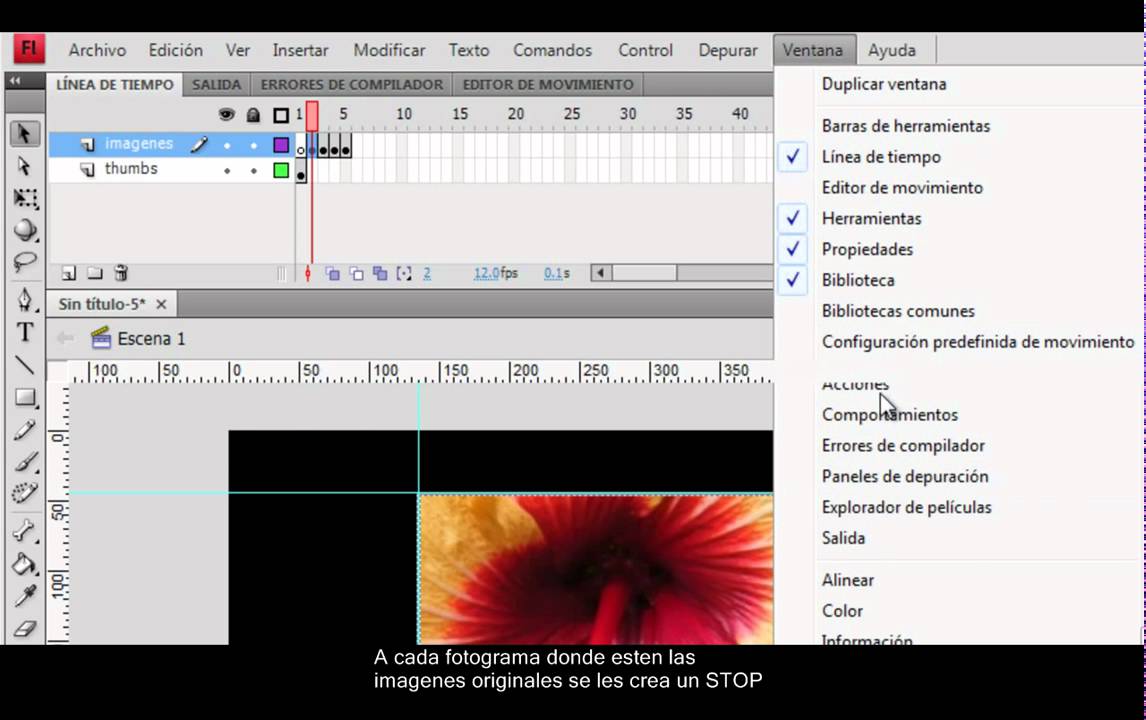Click the Escena 1 clapperboard icon
The width and height of the screenshot is (1146, 720).
click(101, 338)
